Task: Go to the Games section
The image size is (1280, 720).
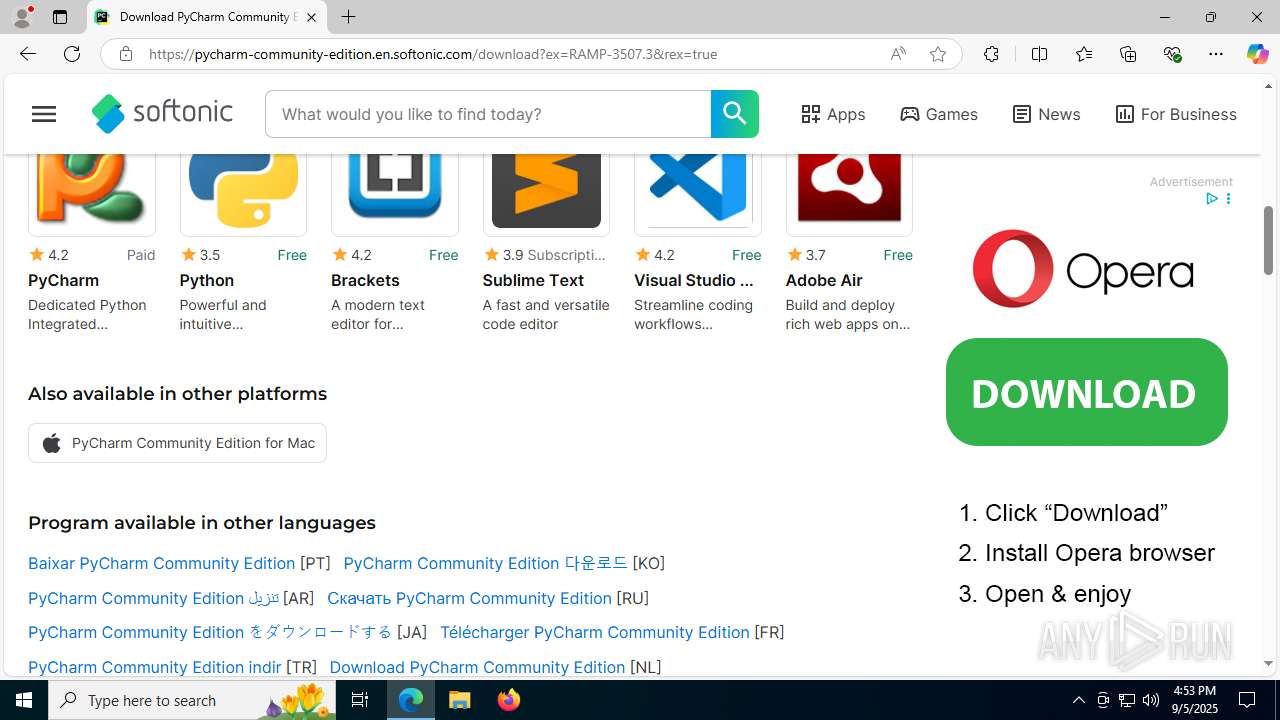Action: click(939, 114)
